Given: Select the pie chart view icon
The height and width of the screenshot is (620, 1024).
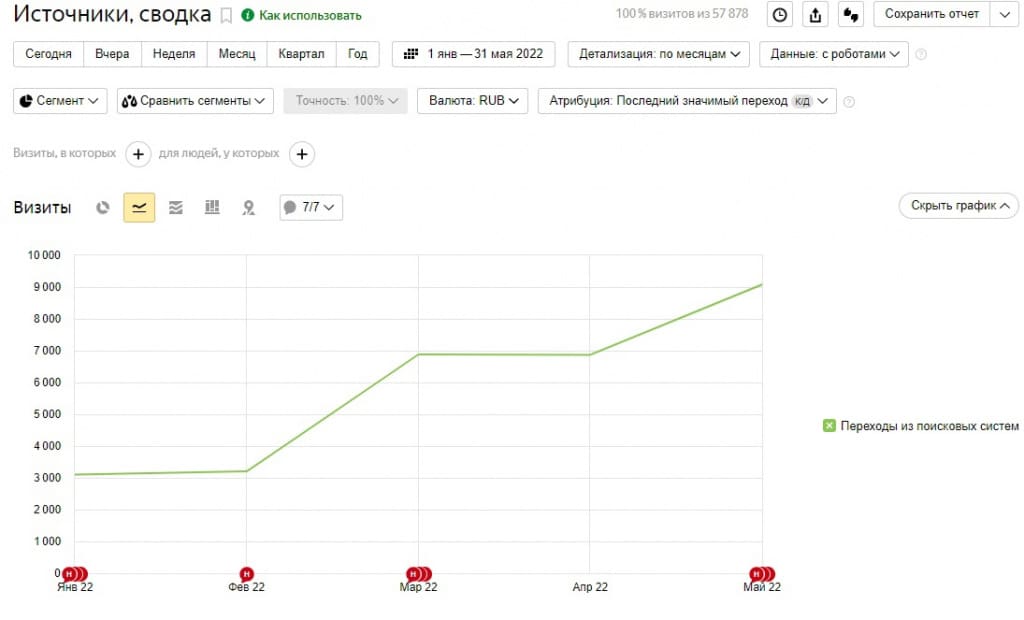Looking at the screenshot, I should pyautogui.click(x=103, y=208).
